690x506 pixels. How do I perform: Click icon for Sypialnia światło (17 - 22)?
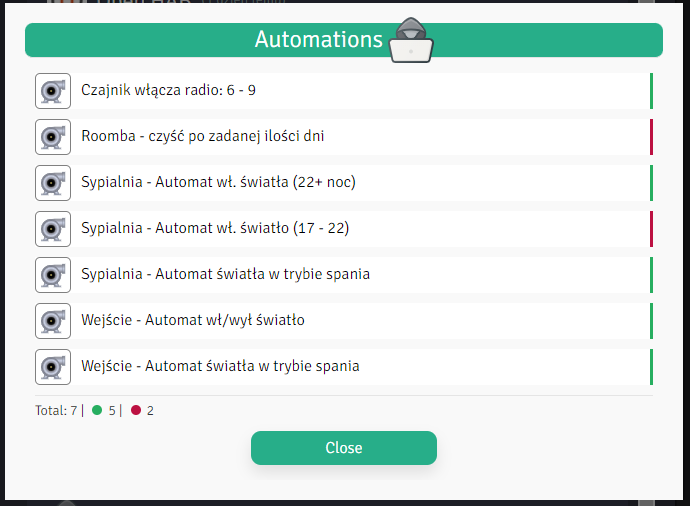[53, 229]
